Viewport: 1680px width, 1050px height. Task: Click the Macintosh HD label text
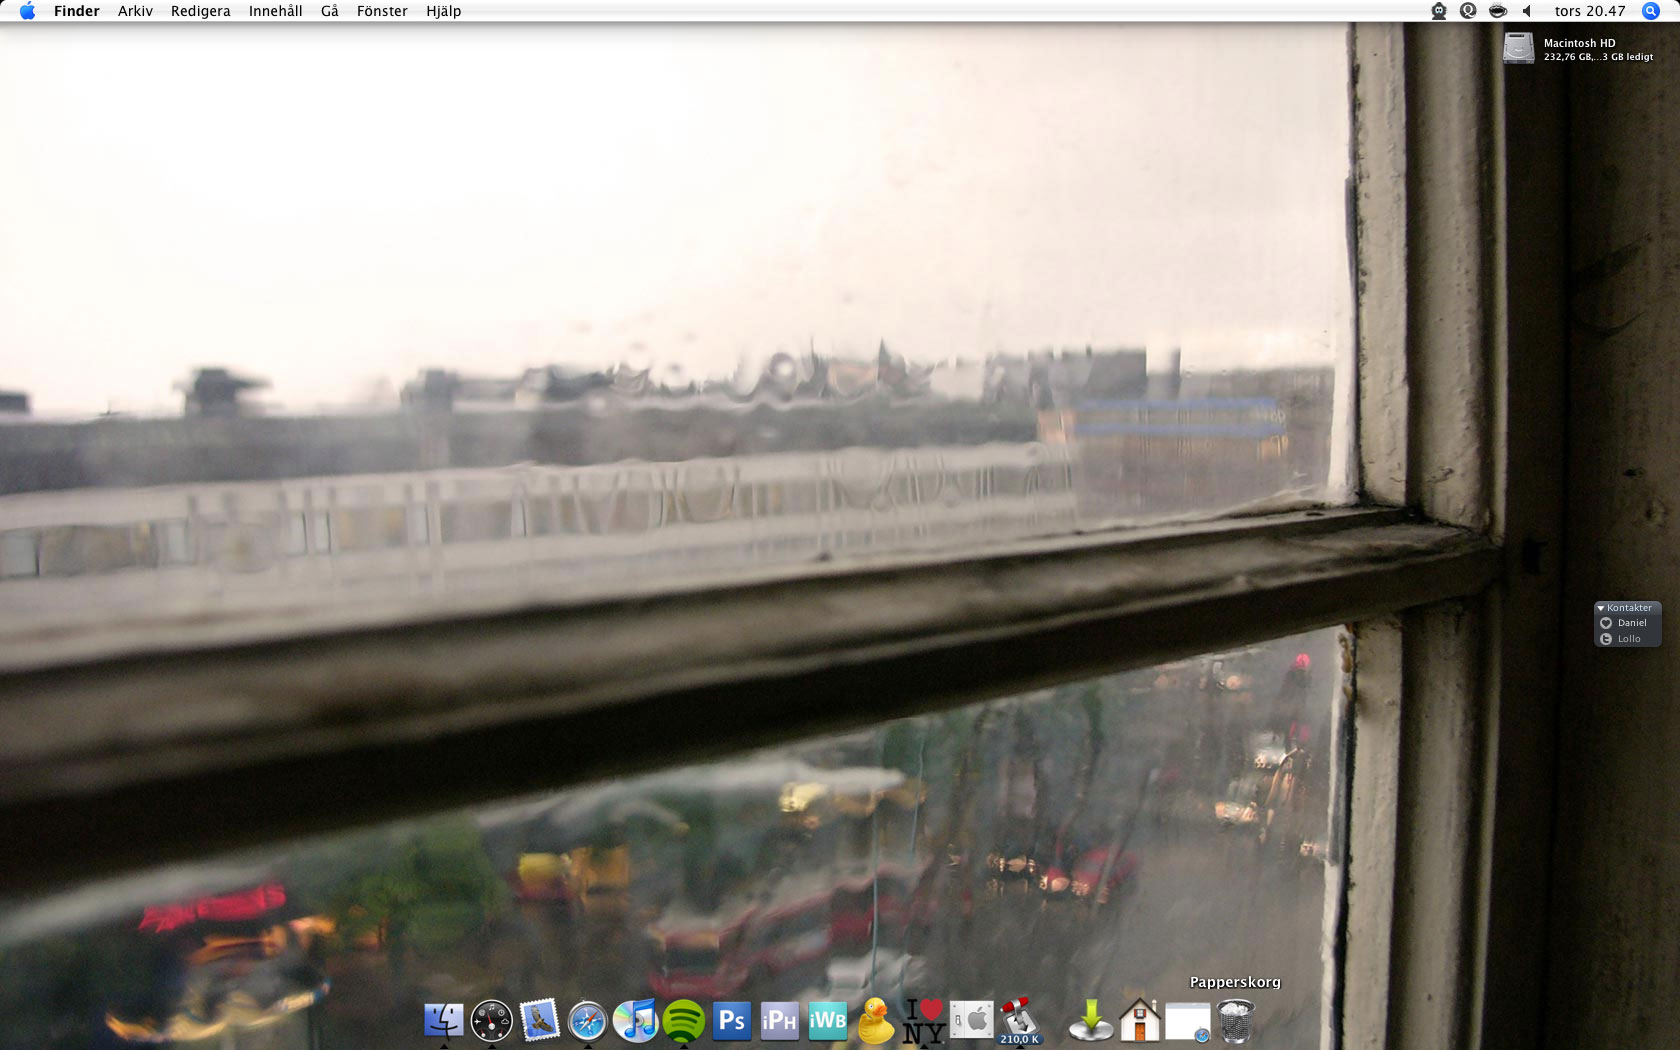click(1579, 43)
